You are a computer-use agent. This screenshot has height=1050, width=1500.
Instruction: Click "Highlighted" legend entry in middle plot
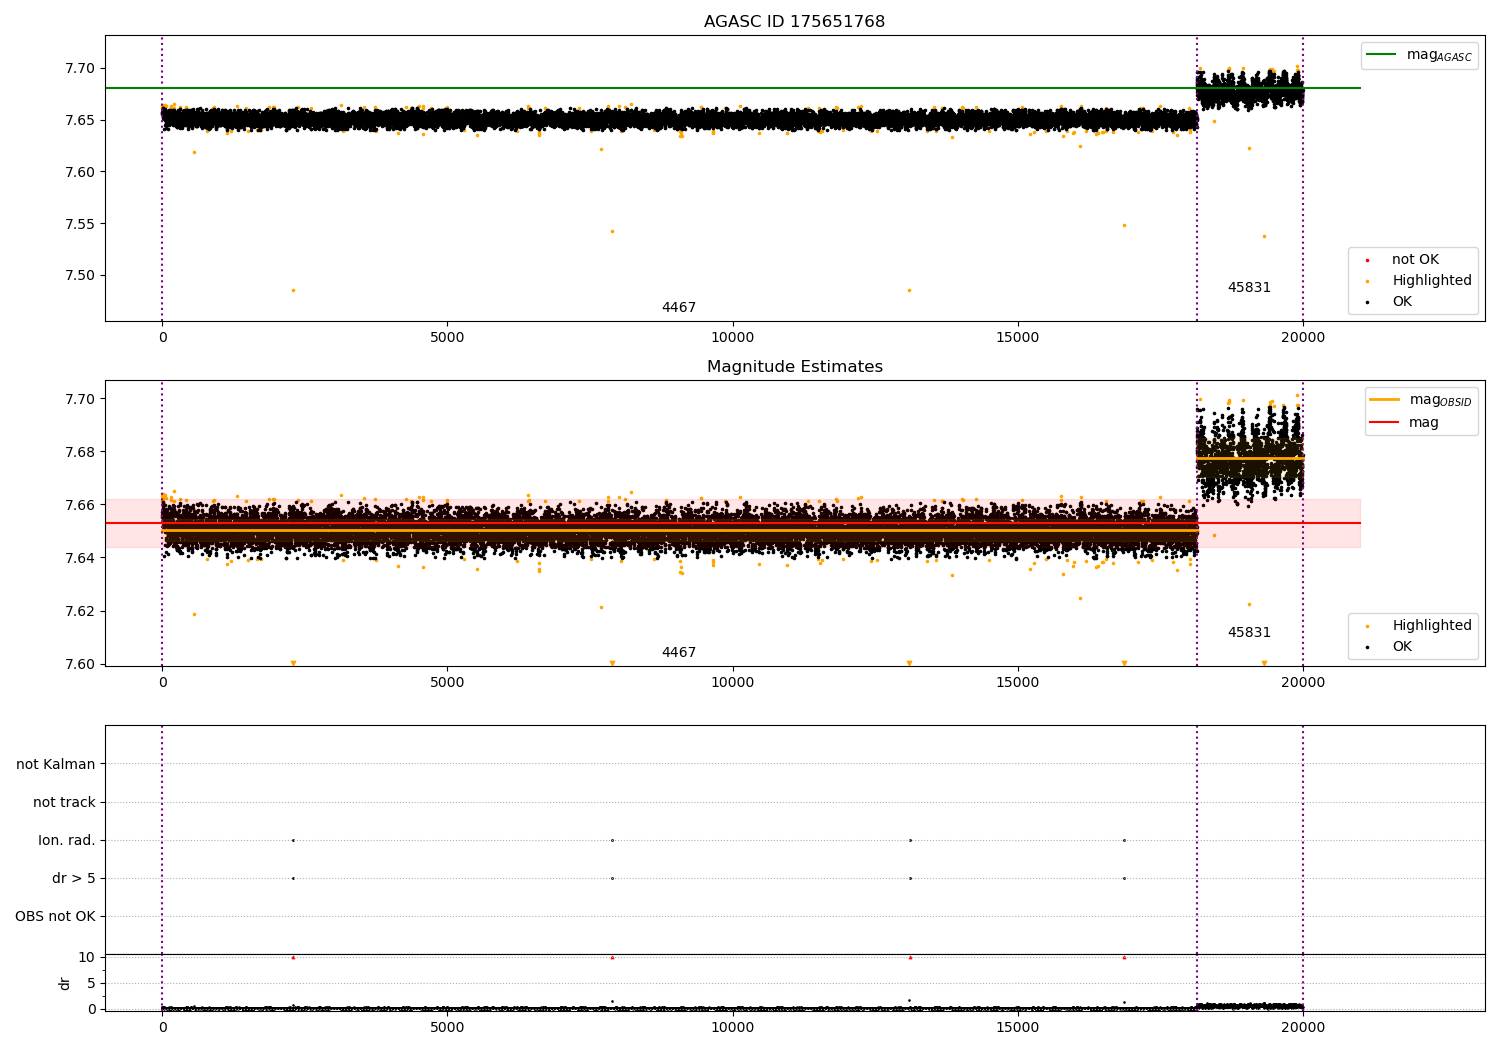click(1431, 626)
